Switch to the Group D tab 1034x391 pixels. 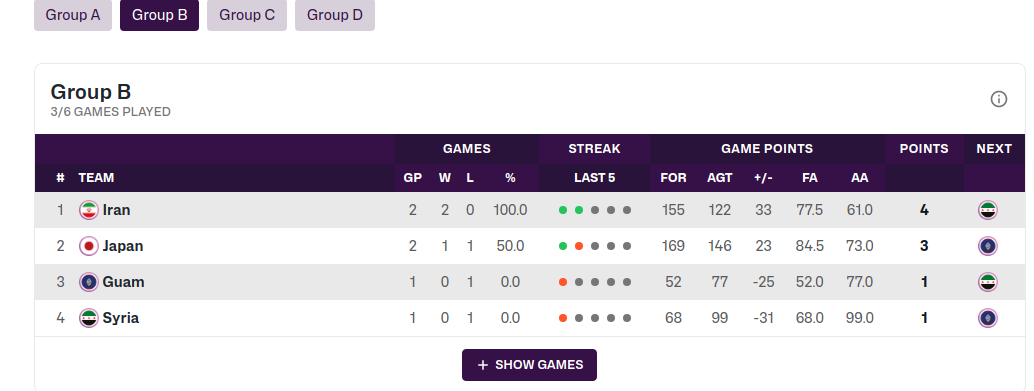[334, 15]
